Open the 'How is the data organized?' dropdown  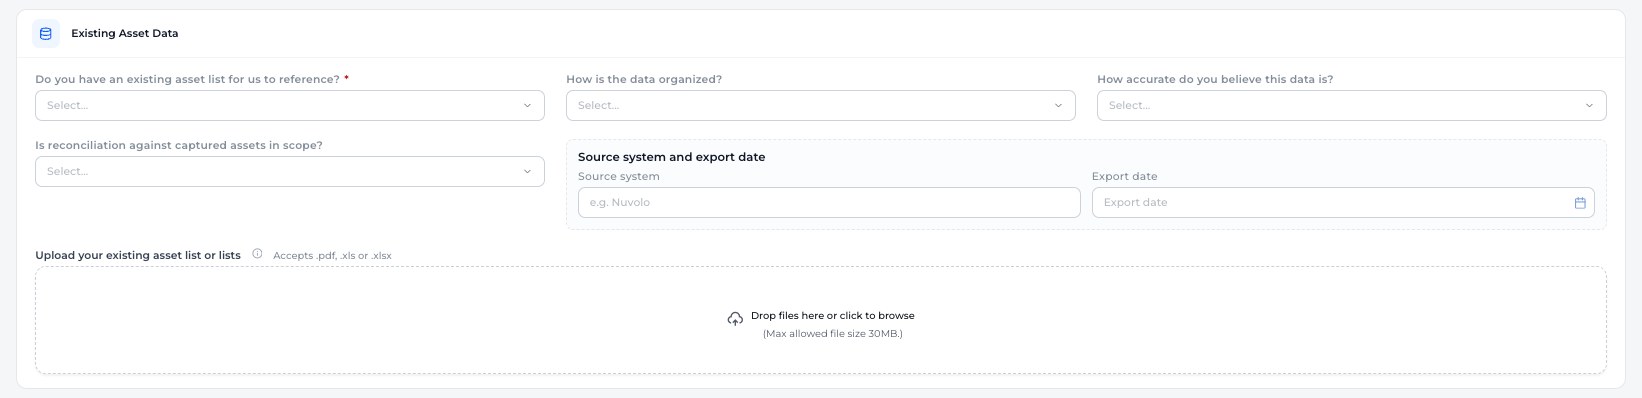(821, 105)
